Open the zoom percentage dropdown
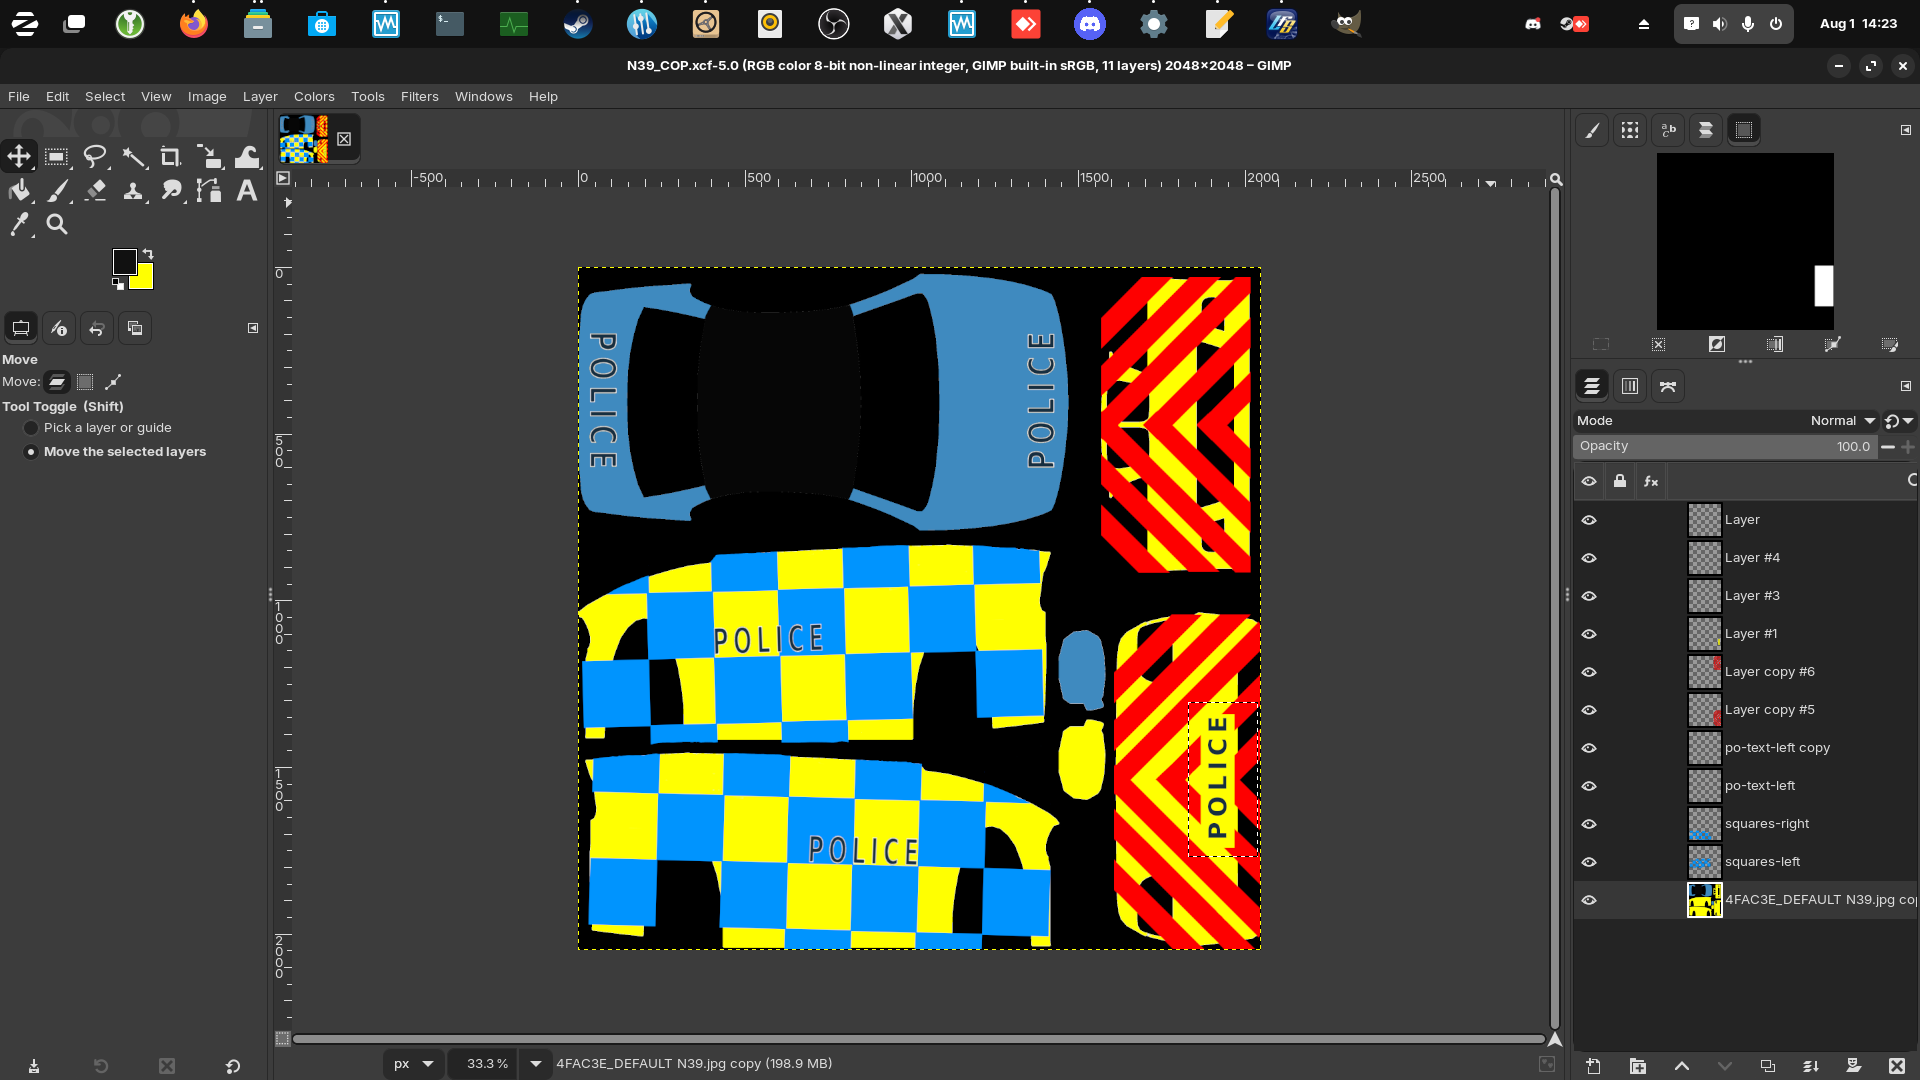This screenshot has width=1920, height=1080. coord(536,1064)
